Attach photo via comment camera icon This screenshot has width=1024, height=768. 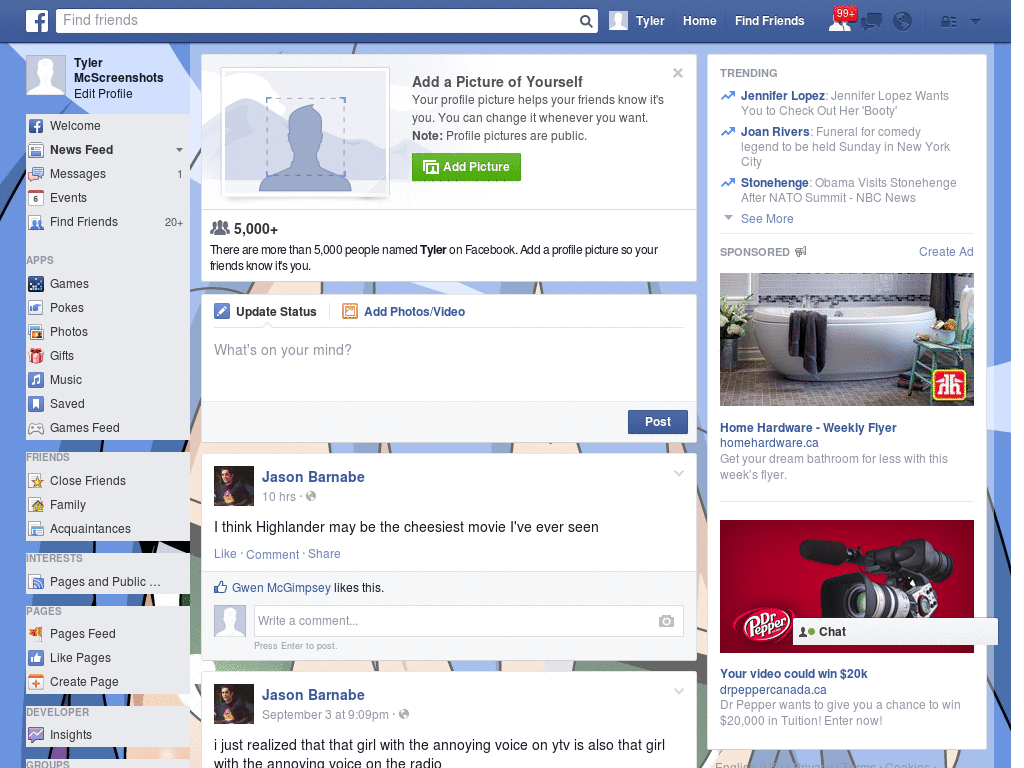[666, 621]
